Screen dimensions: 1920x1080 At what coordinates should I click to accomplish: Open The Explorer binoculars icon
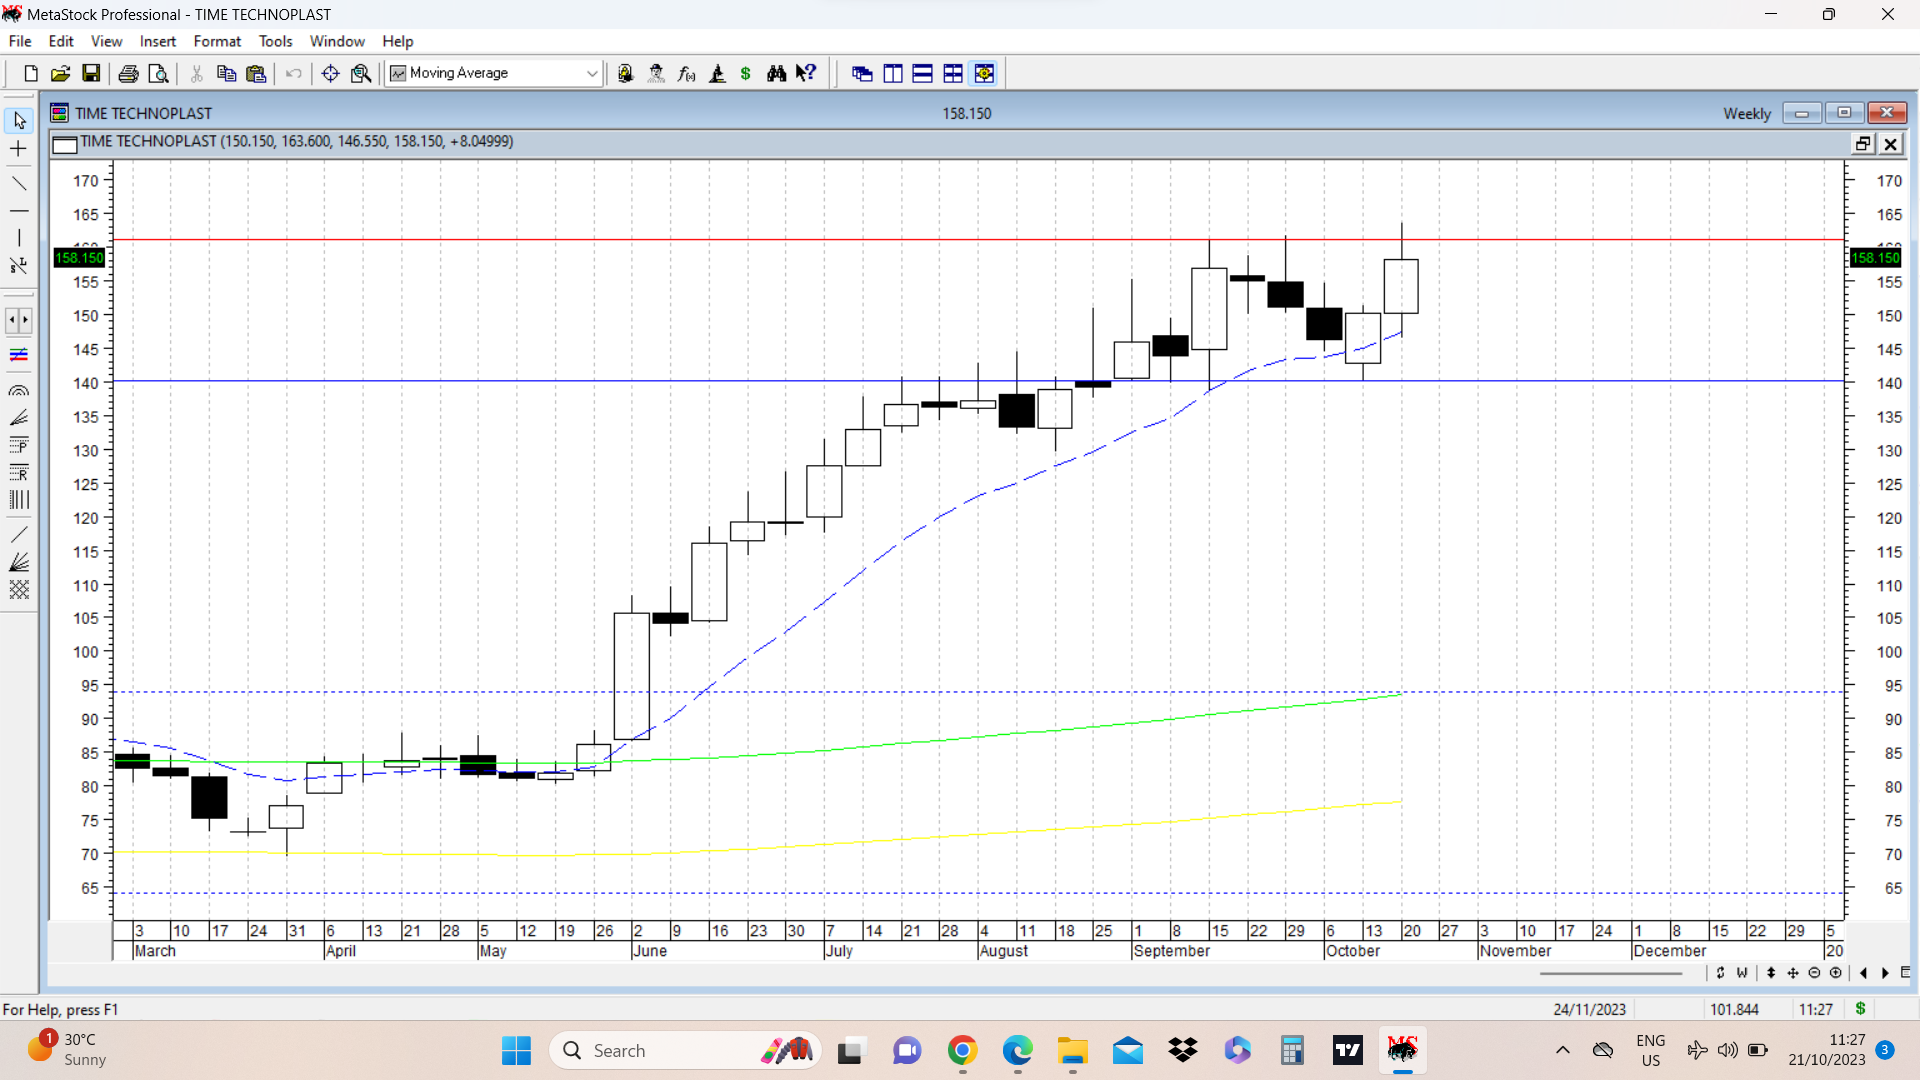[776, 73]
